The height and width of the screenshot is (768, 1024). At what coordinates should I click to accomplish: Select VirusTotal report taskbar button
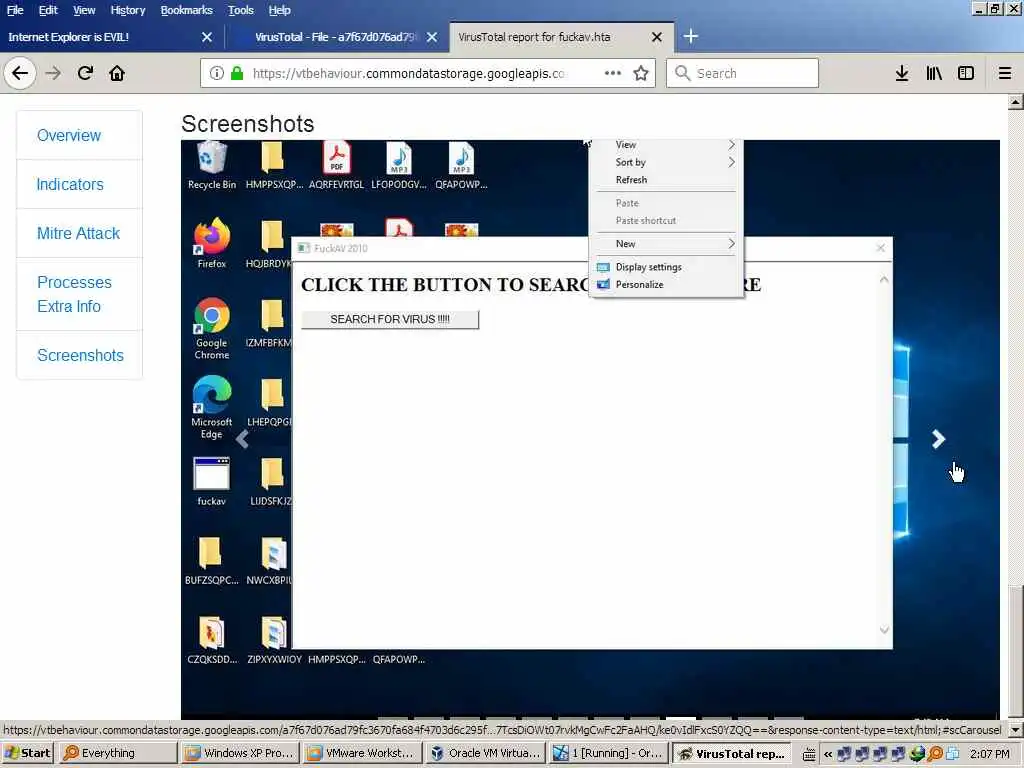[x=731, y=753]
